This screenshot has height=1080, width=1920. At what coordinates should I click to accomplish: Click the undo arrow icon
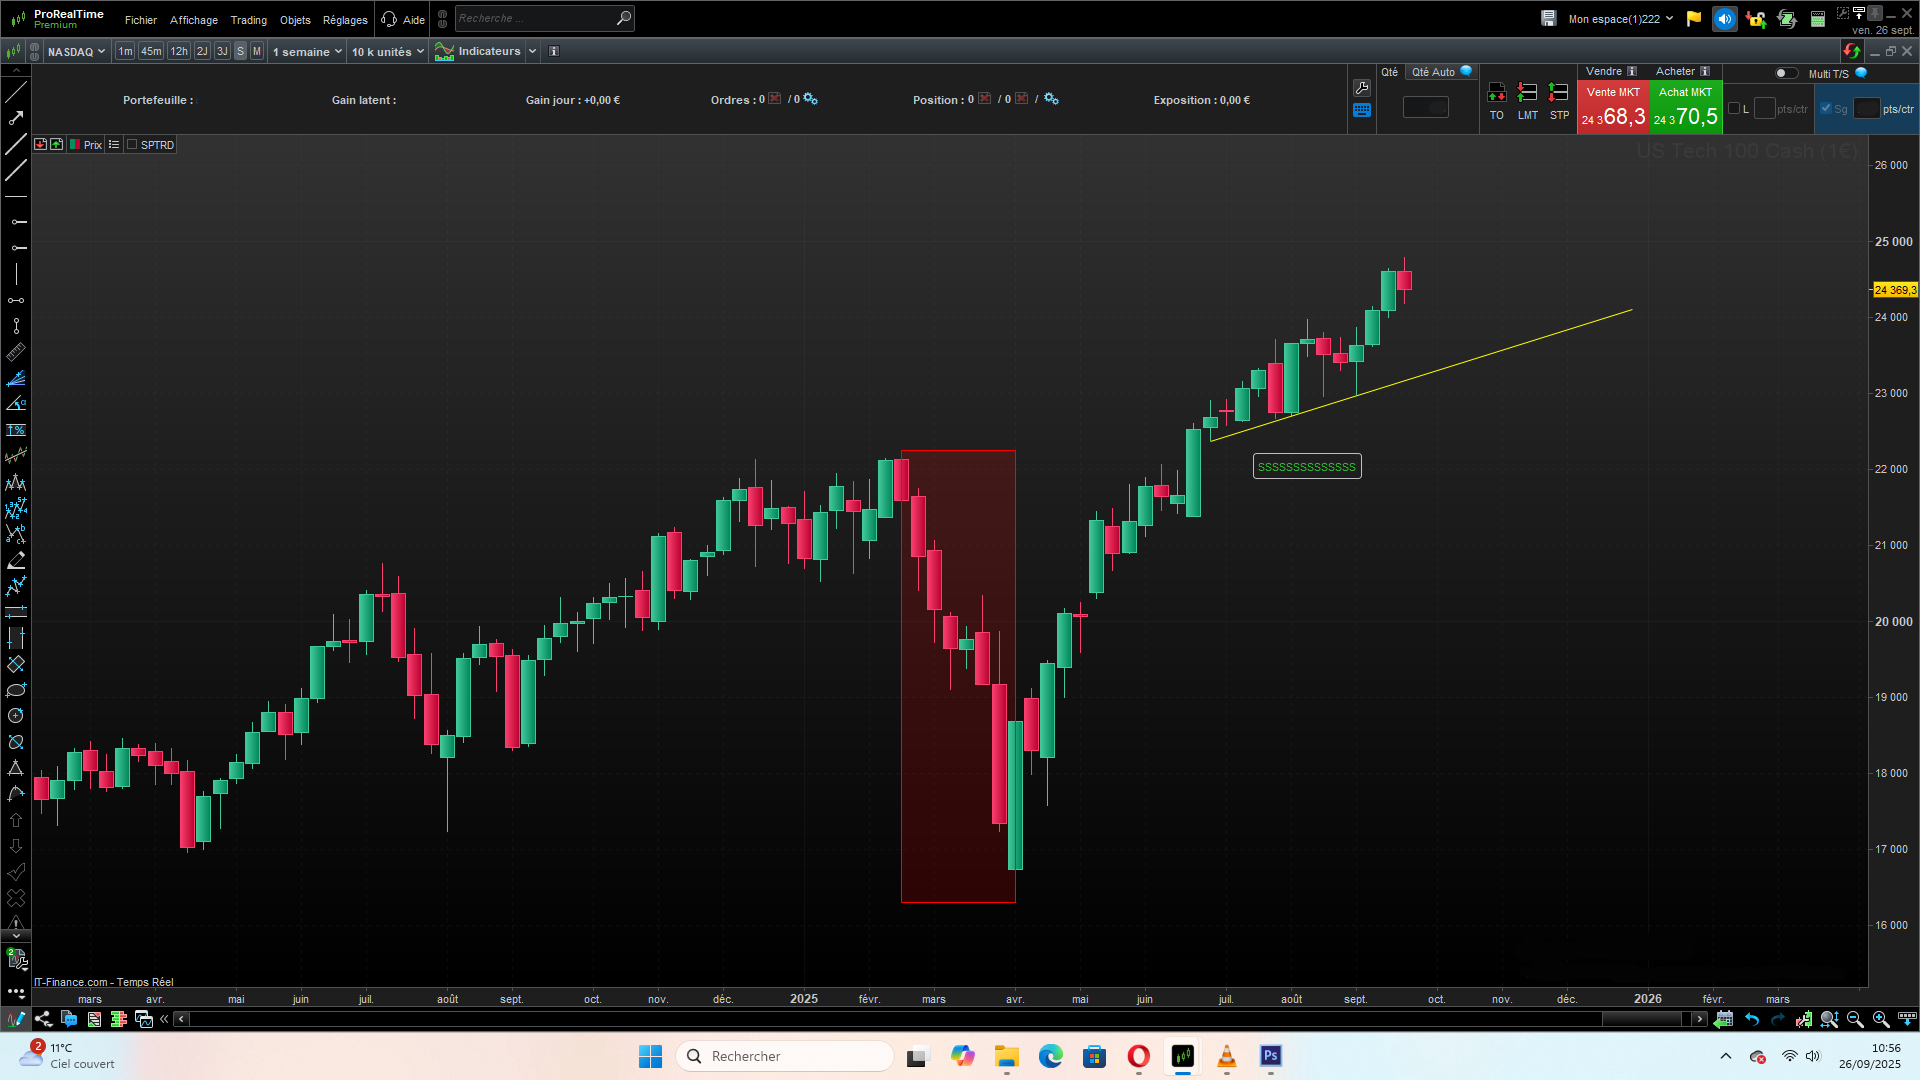tap(1752, 1019)
